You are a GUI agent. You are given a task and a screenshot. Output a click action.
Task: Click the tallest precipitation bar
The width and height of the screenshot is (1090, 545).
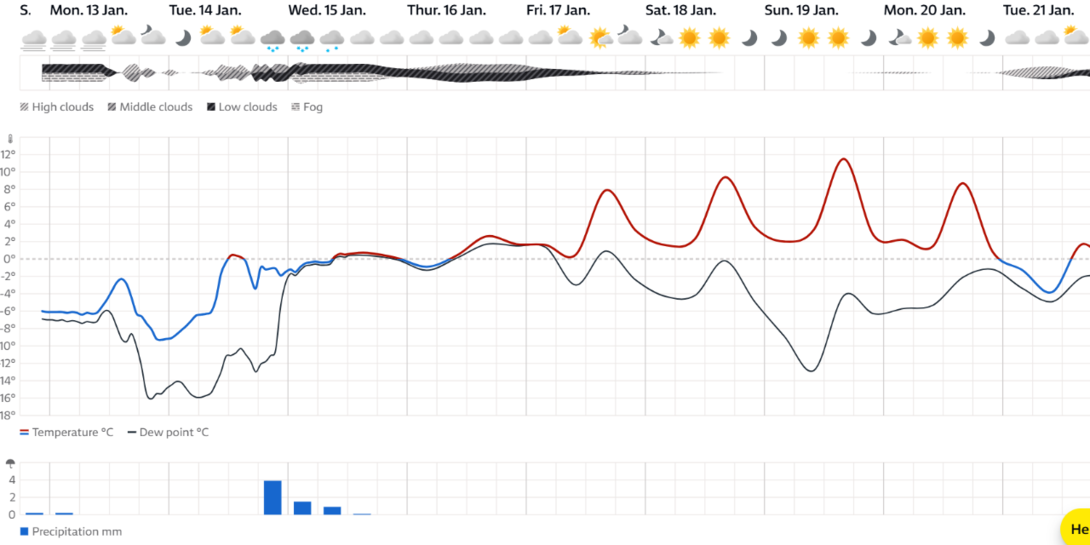point(272,498)
